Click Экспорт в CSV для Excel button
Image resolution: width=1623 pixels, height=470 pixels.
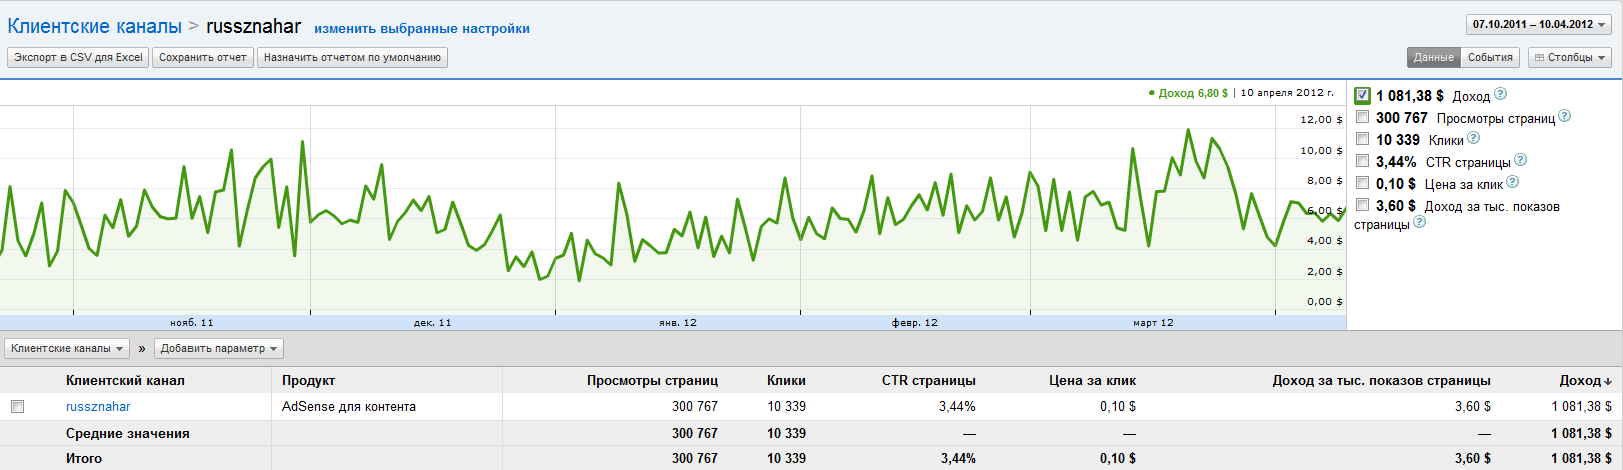coord(78,58)
